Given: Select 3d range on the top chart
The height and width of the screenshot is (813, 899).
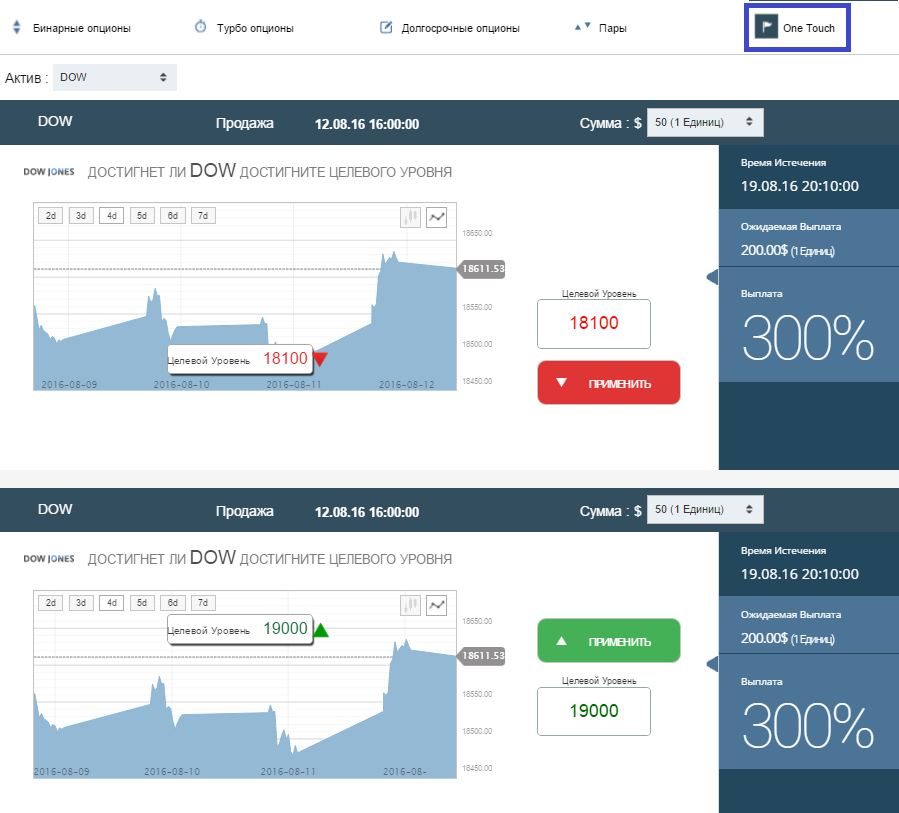Looking at the screenshot, I should click(x=81, y=216).
